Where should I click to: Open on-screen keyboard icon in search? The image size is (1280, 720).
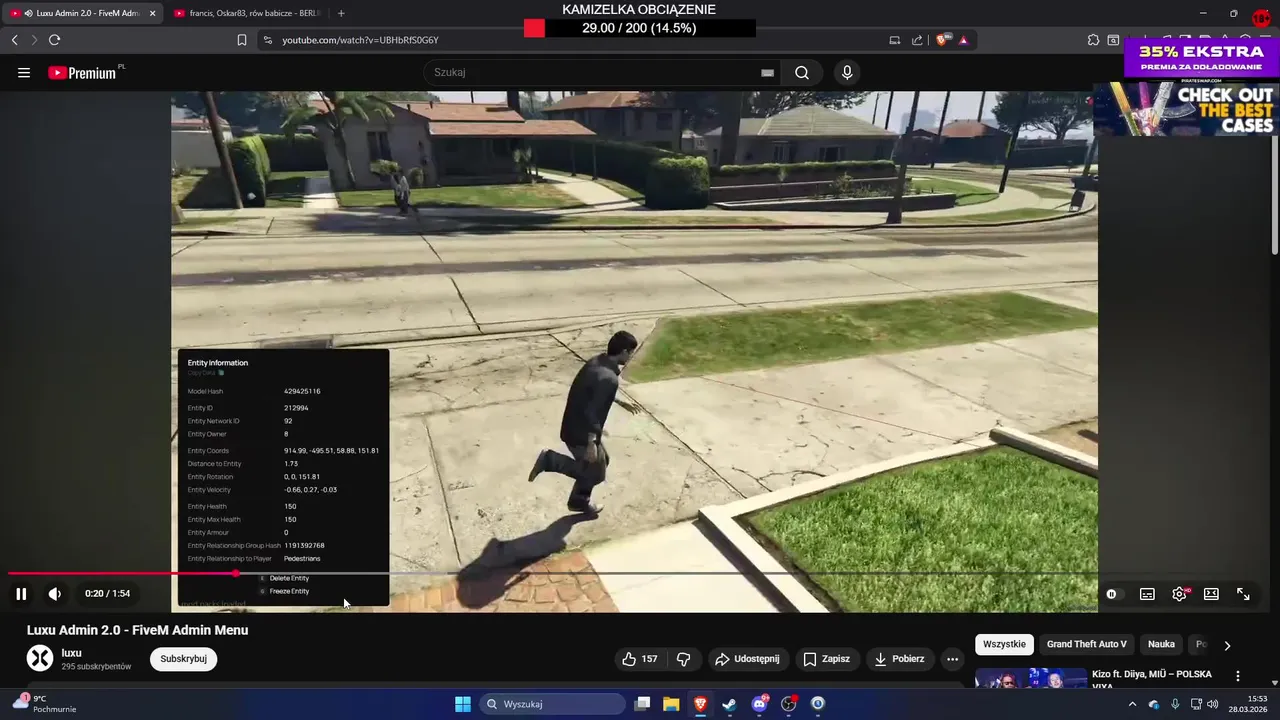(767, 72)
